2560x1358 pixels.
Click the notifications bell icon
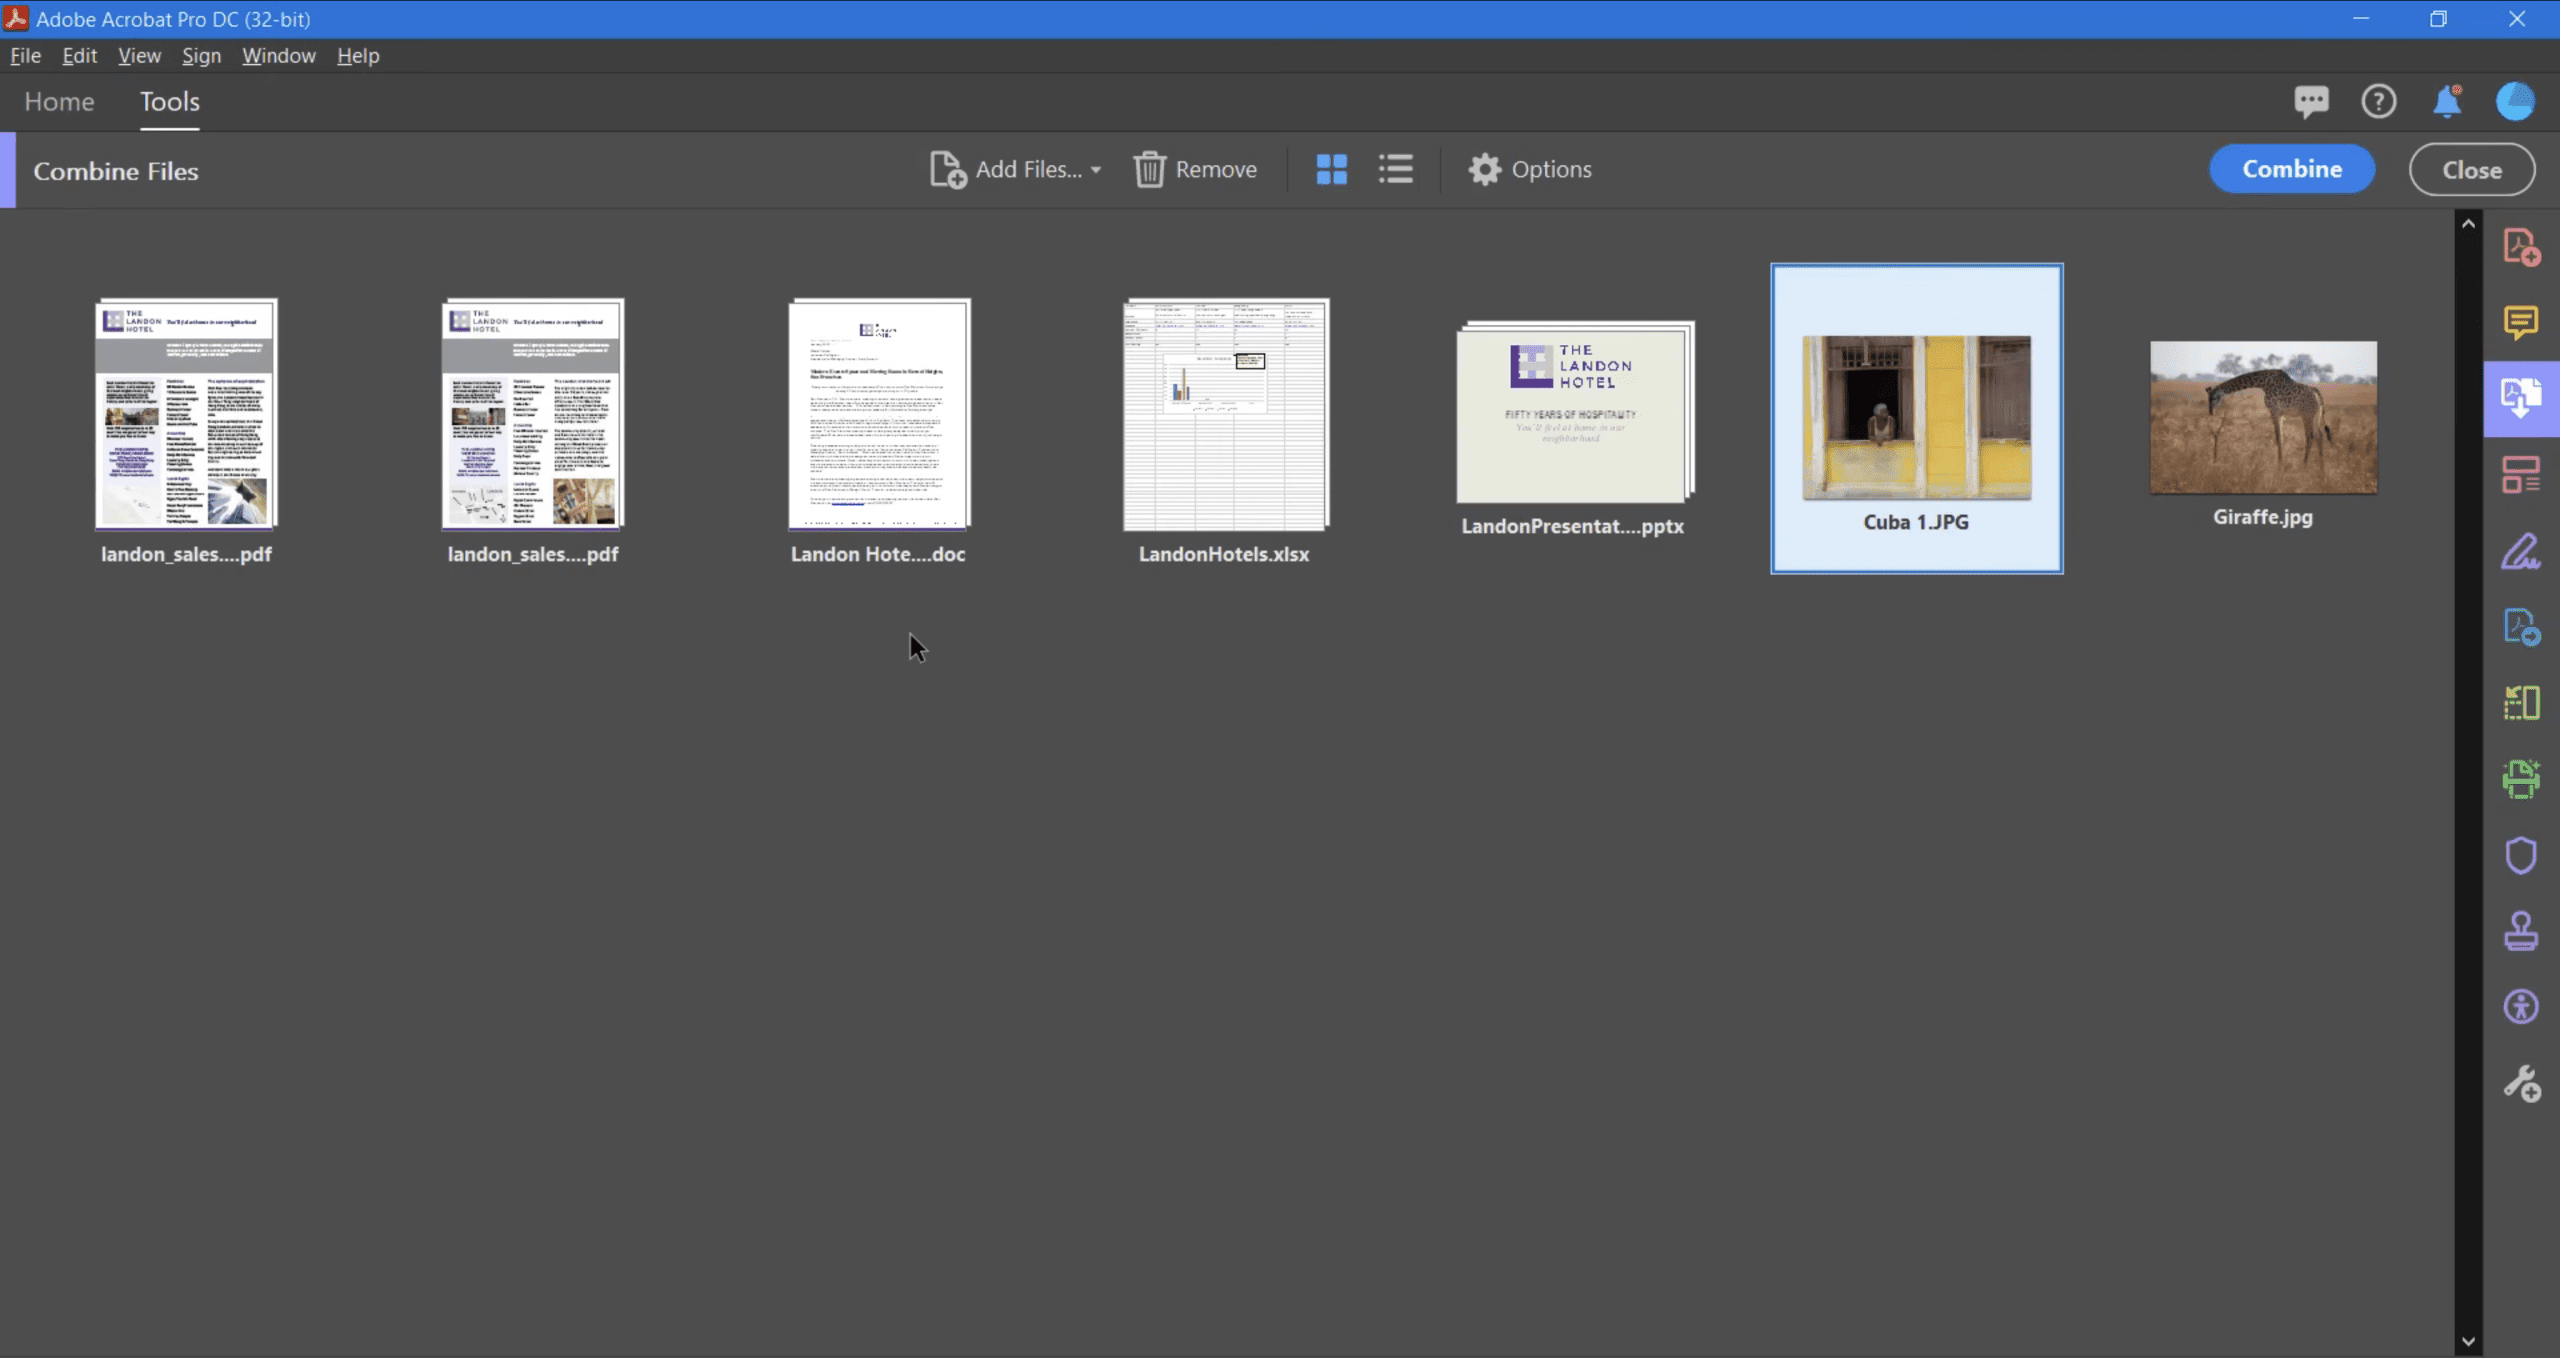tap(2446, 101)
